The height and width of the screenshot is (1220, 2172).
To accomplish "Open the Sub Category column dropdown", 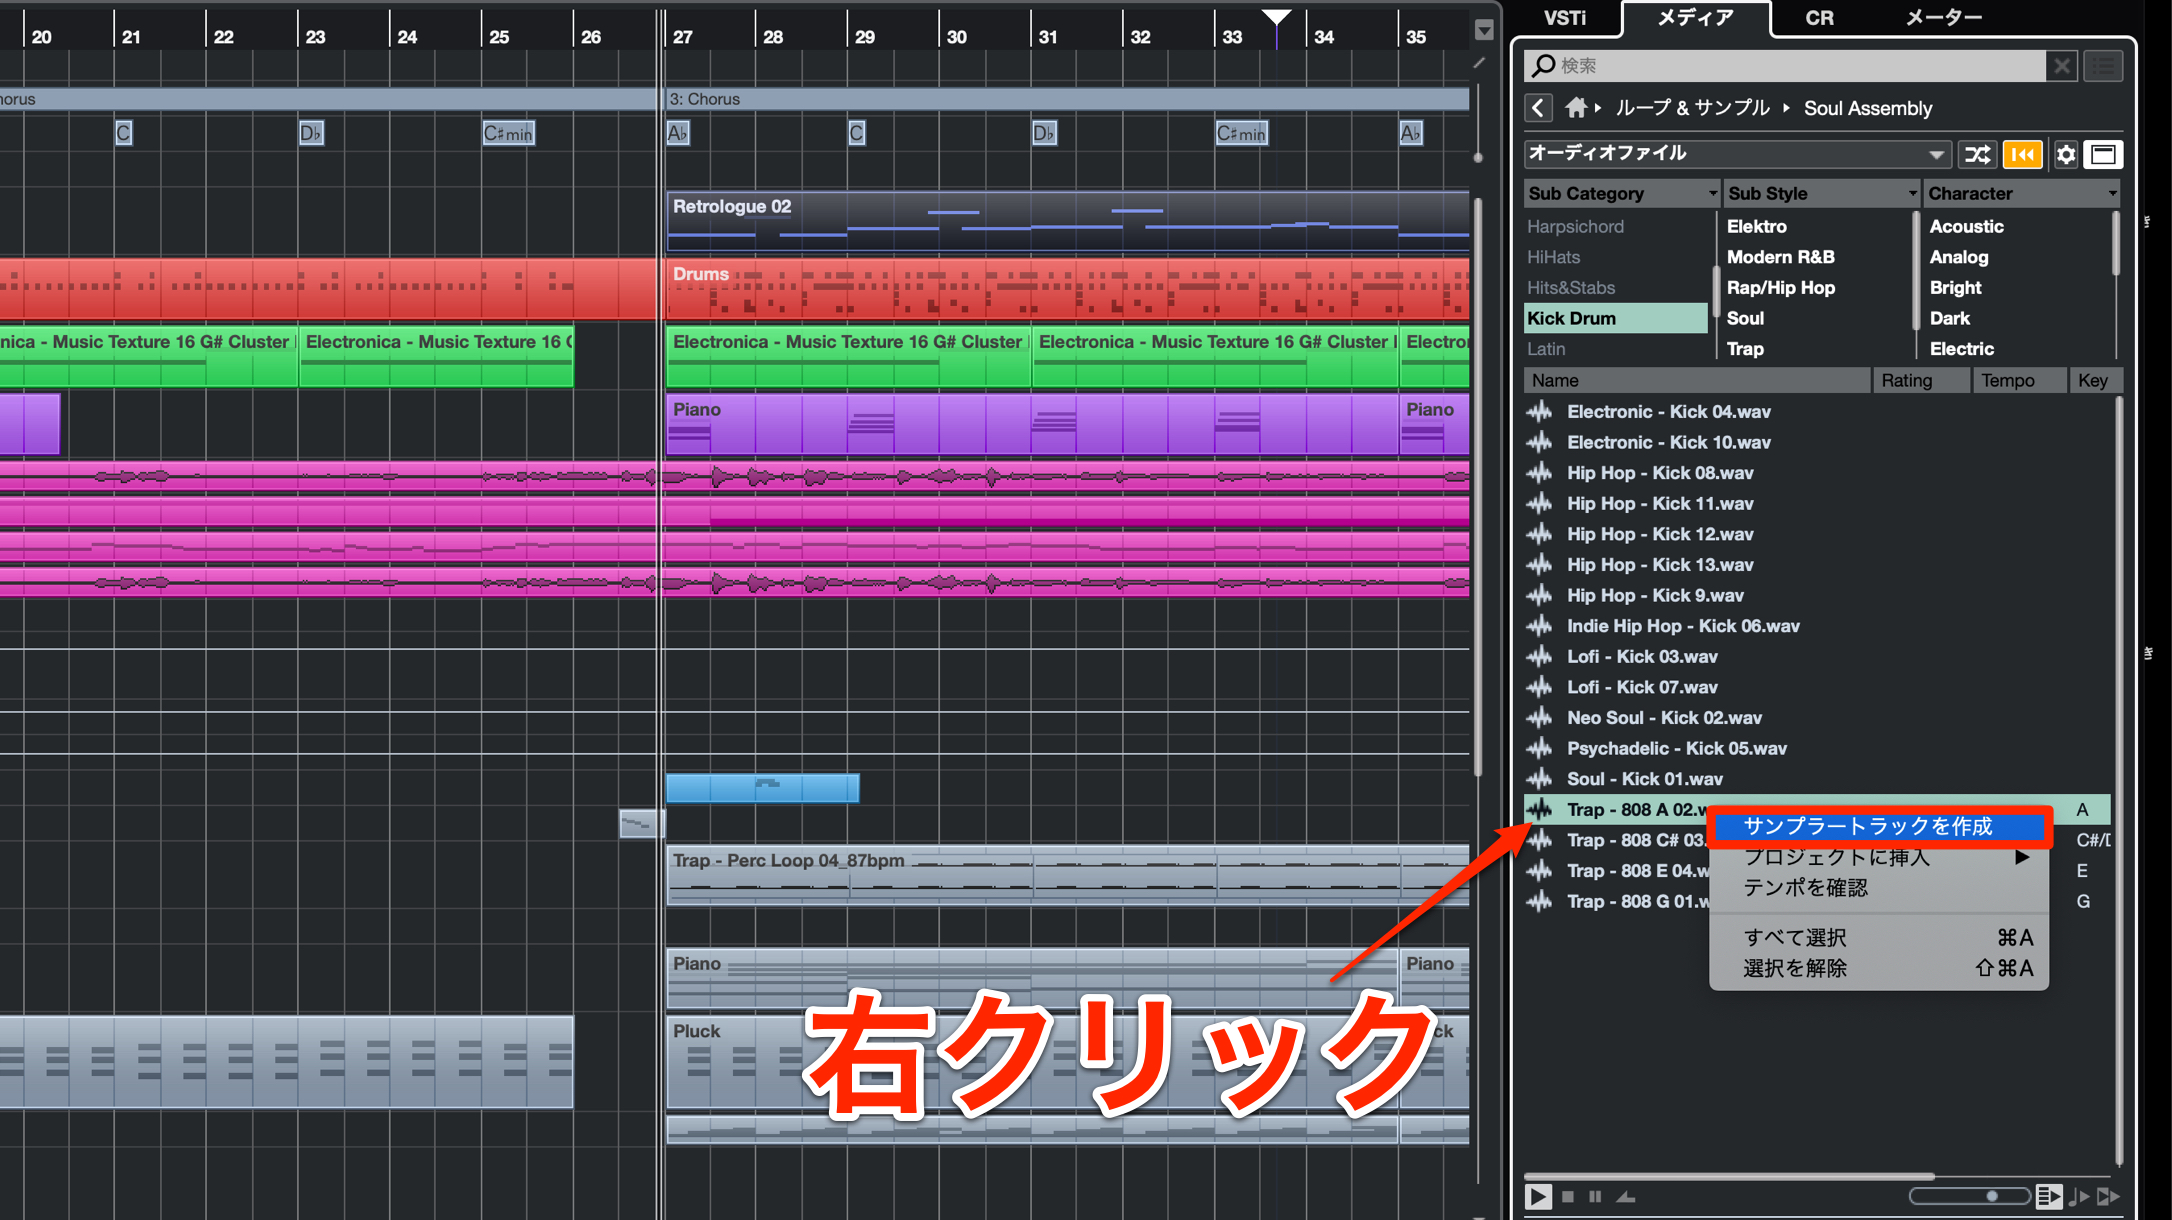I will (x=1621, y=193).
